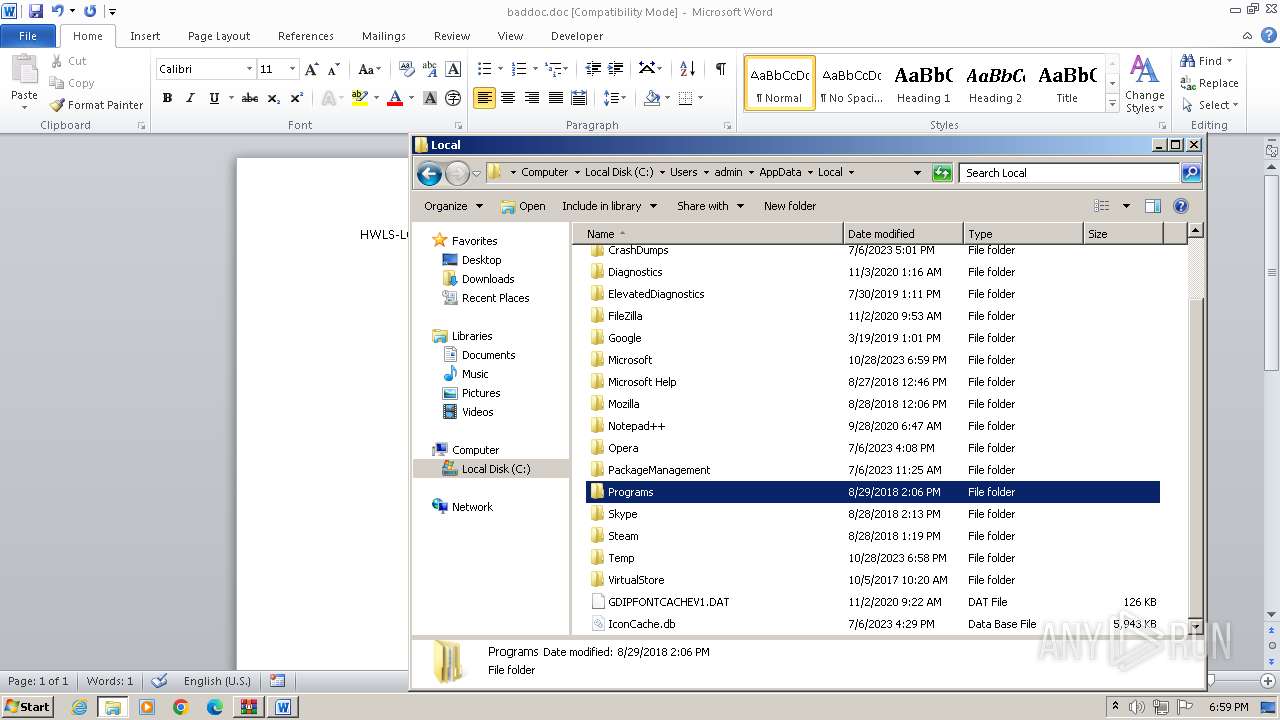Open Explorer view options dropdown arrow
This screenshot has width=1280, height=720.
[1126, 206]
